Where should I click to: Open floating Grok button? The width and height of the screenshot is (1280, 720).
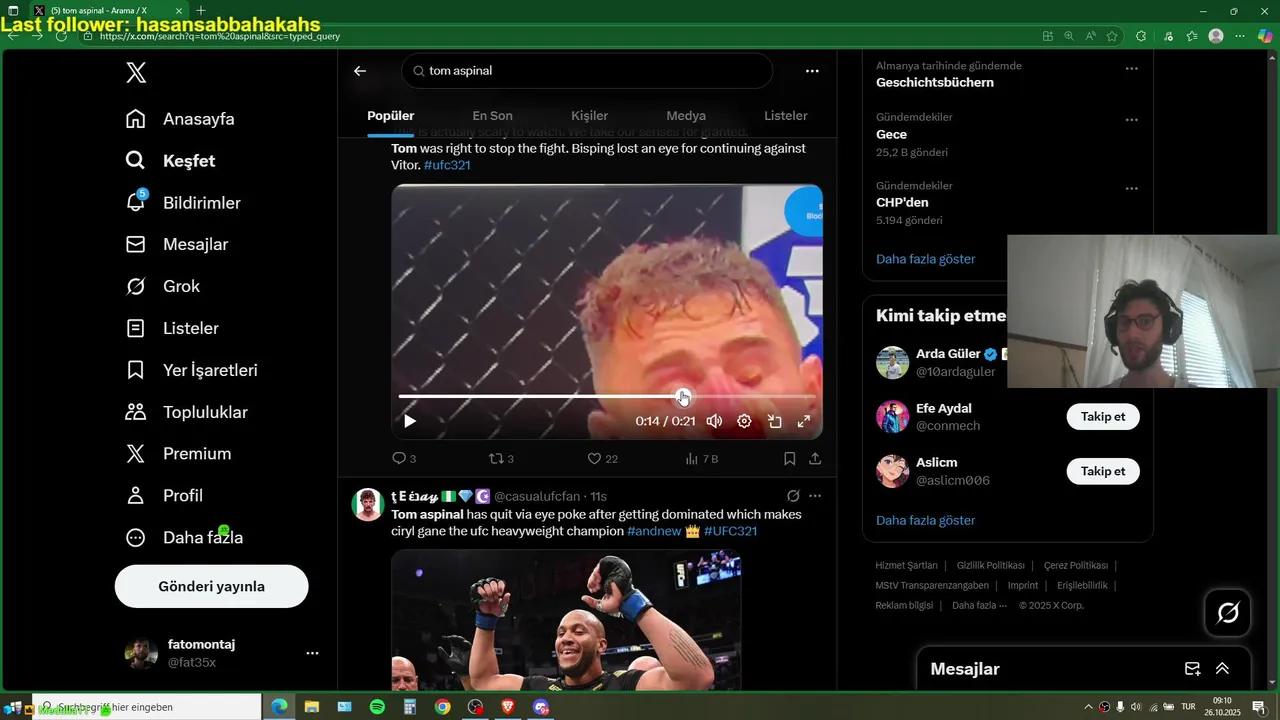tap(1228, 612)
